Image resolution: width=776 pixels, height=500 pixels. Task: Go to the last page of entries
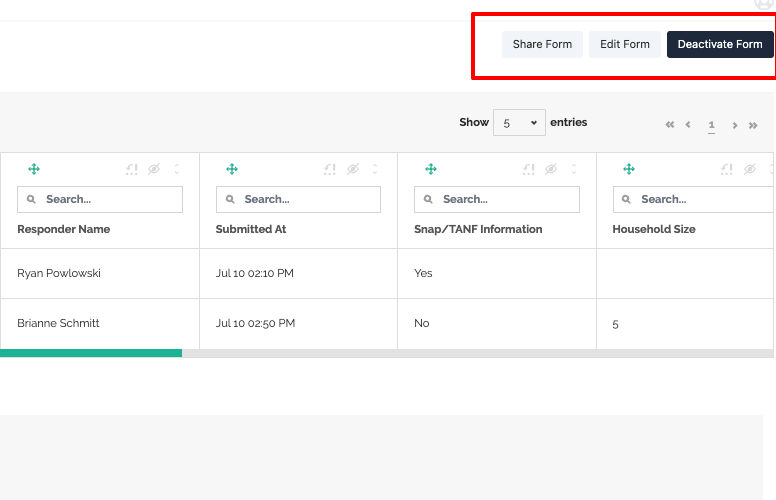tap(753, 125)
